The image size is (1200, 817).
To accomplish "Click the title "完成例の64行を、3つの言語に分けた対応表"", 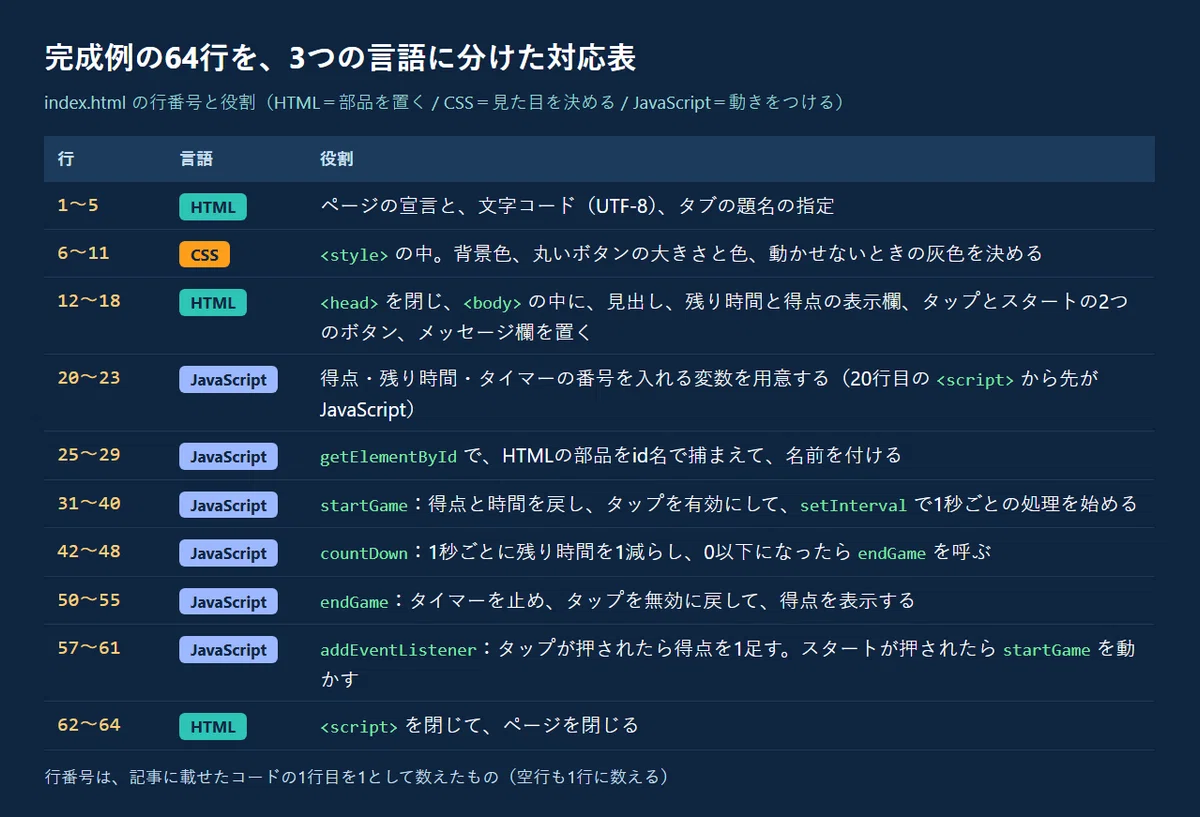I will pyautogui.click(x=340, y=58).
